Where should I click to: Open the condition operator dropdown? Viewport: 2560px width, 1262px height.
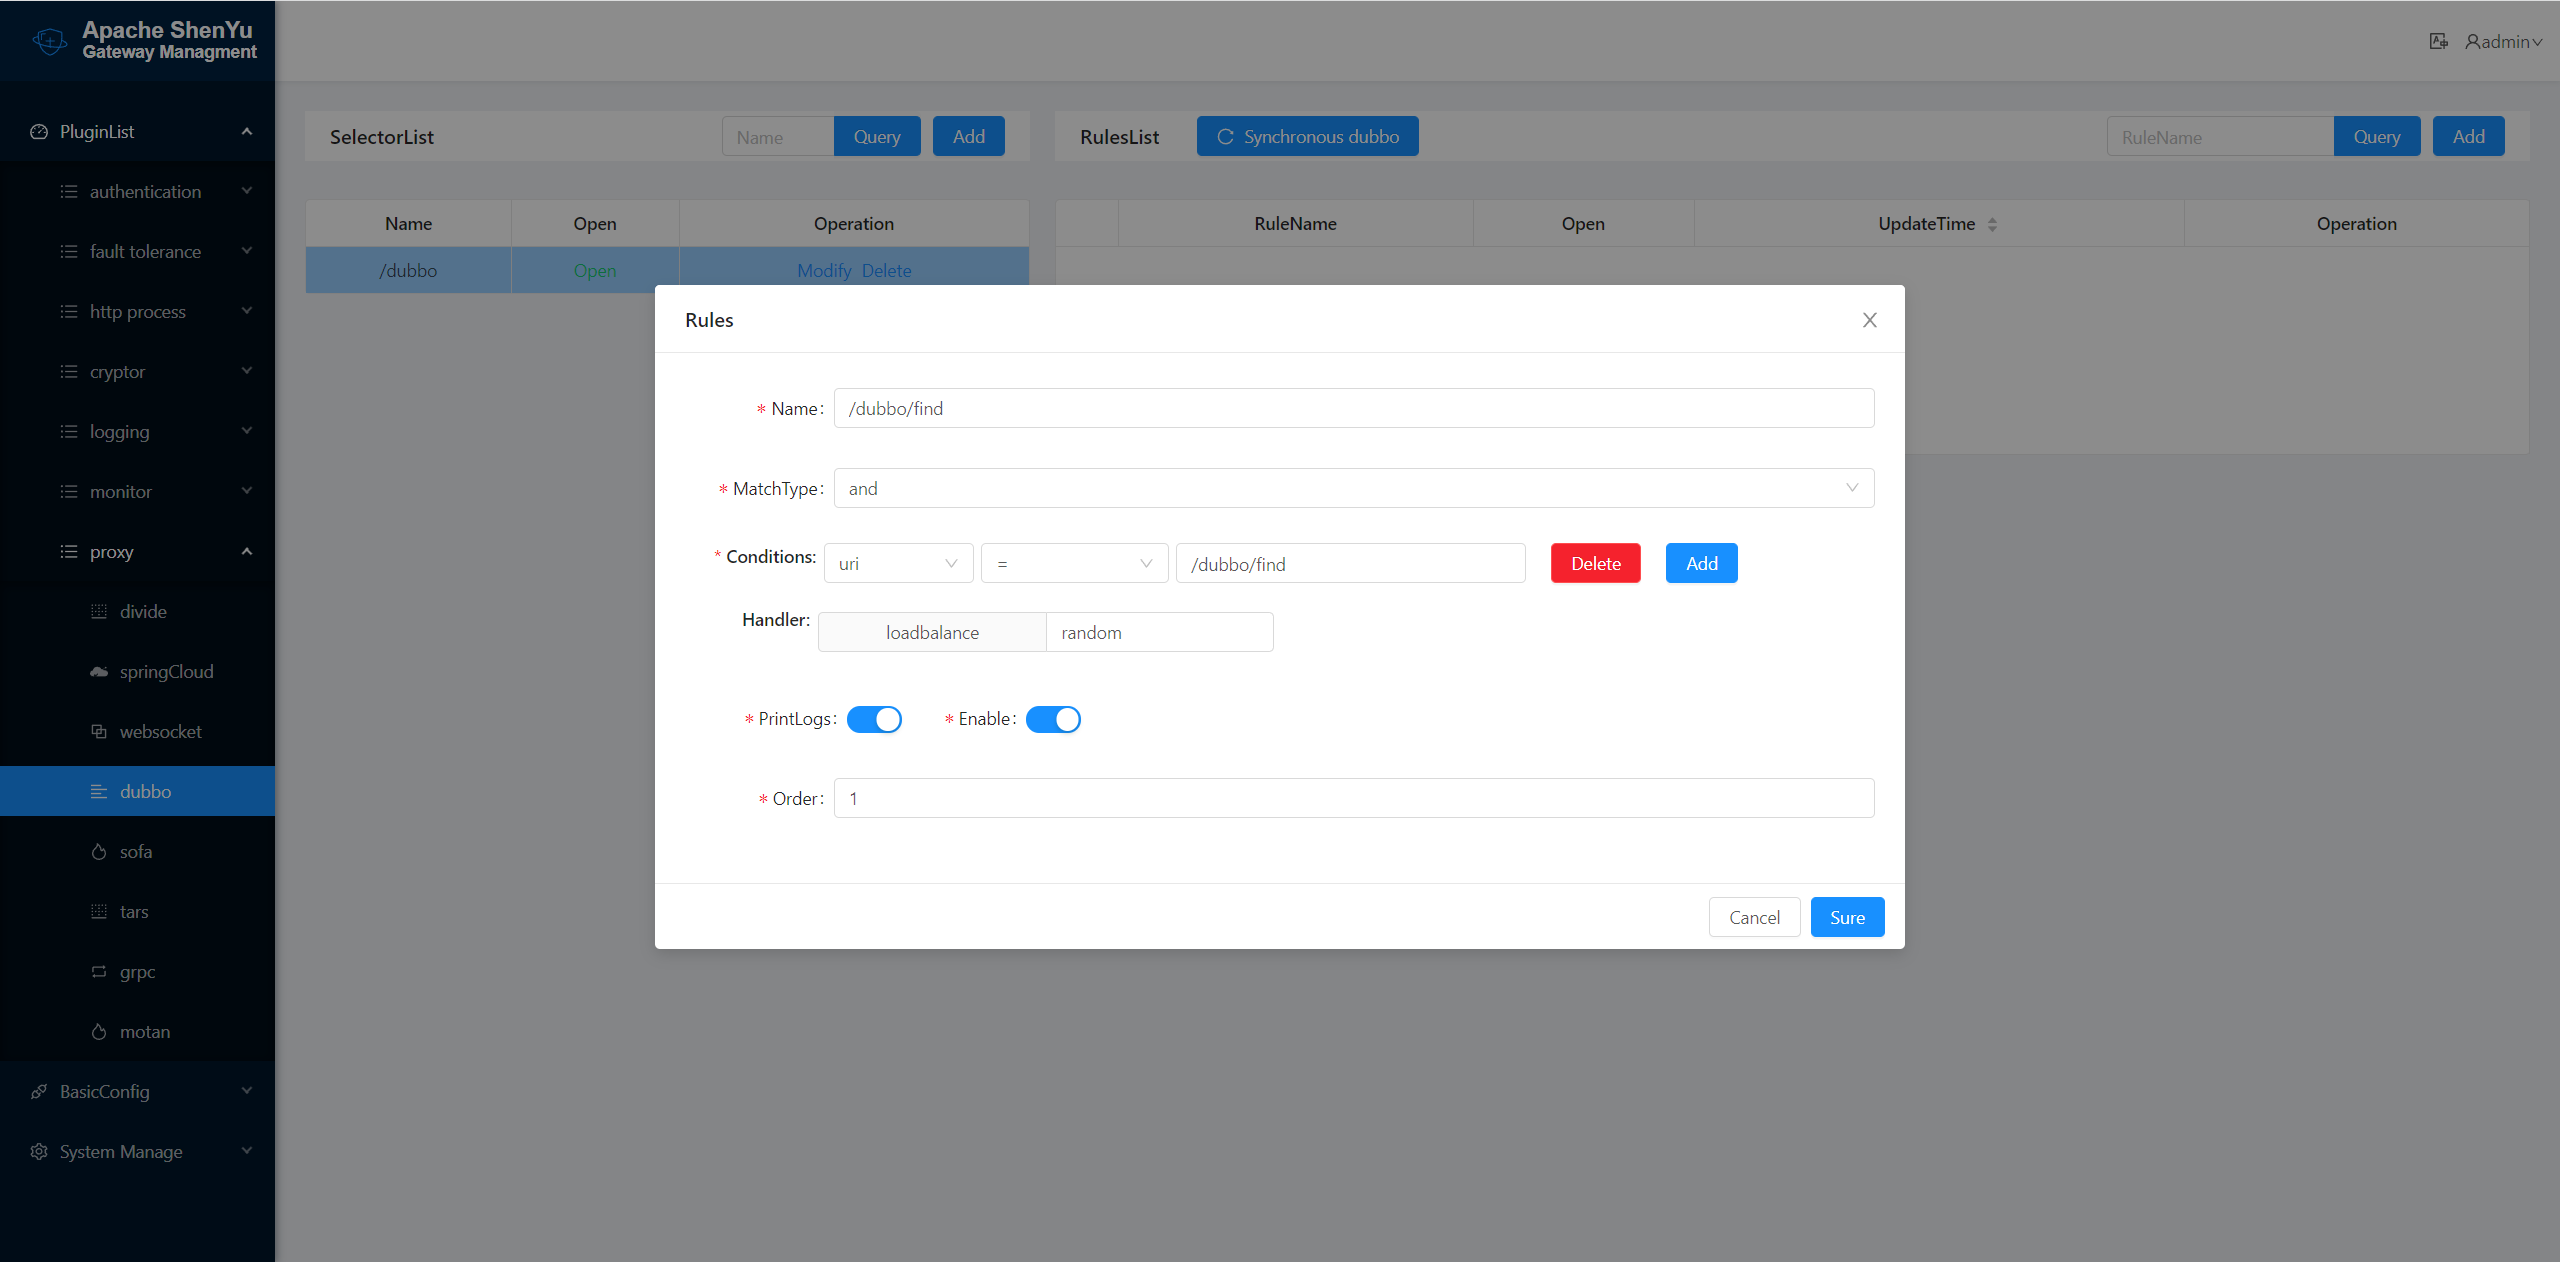(x=1073, y=563)
